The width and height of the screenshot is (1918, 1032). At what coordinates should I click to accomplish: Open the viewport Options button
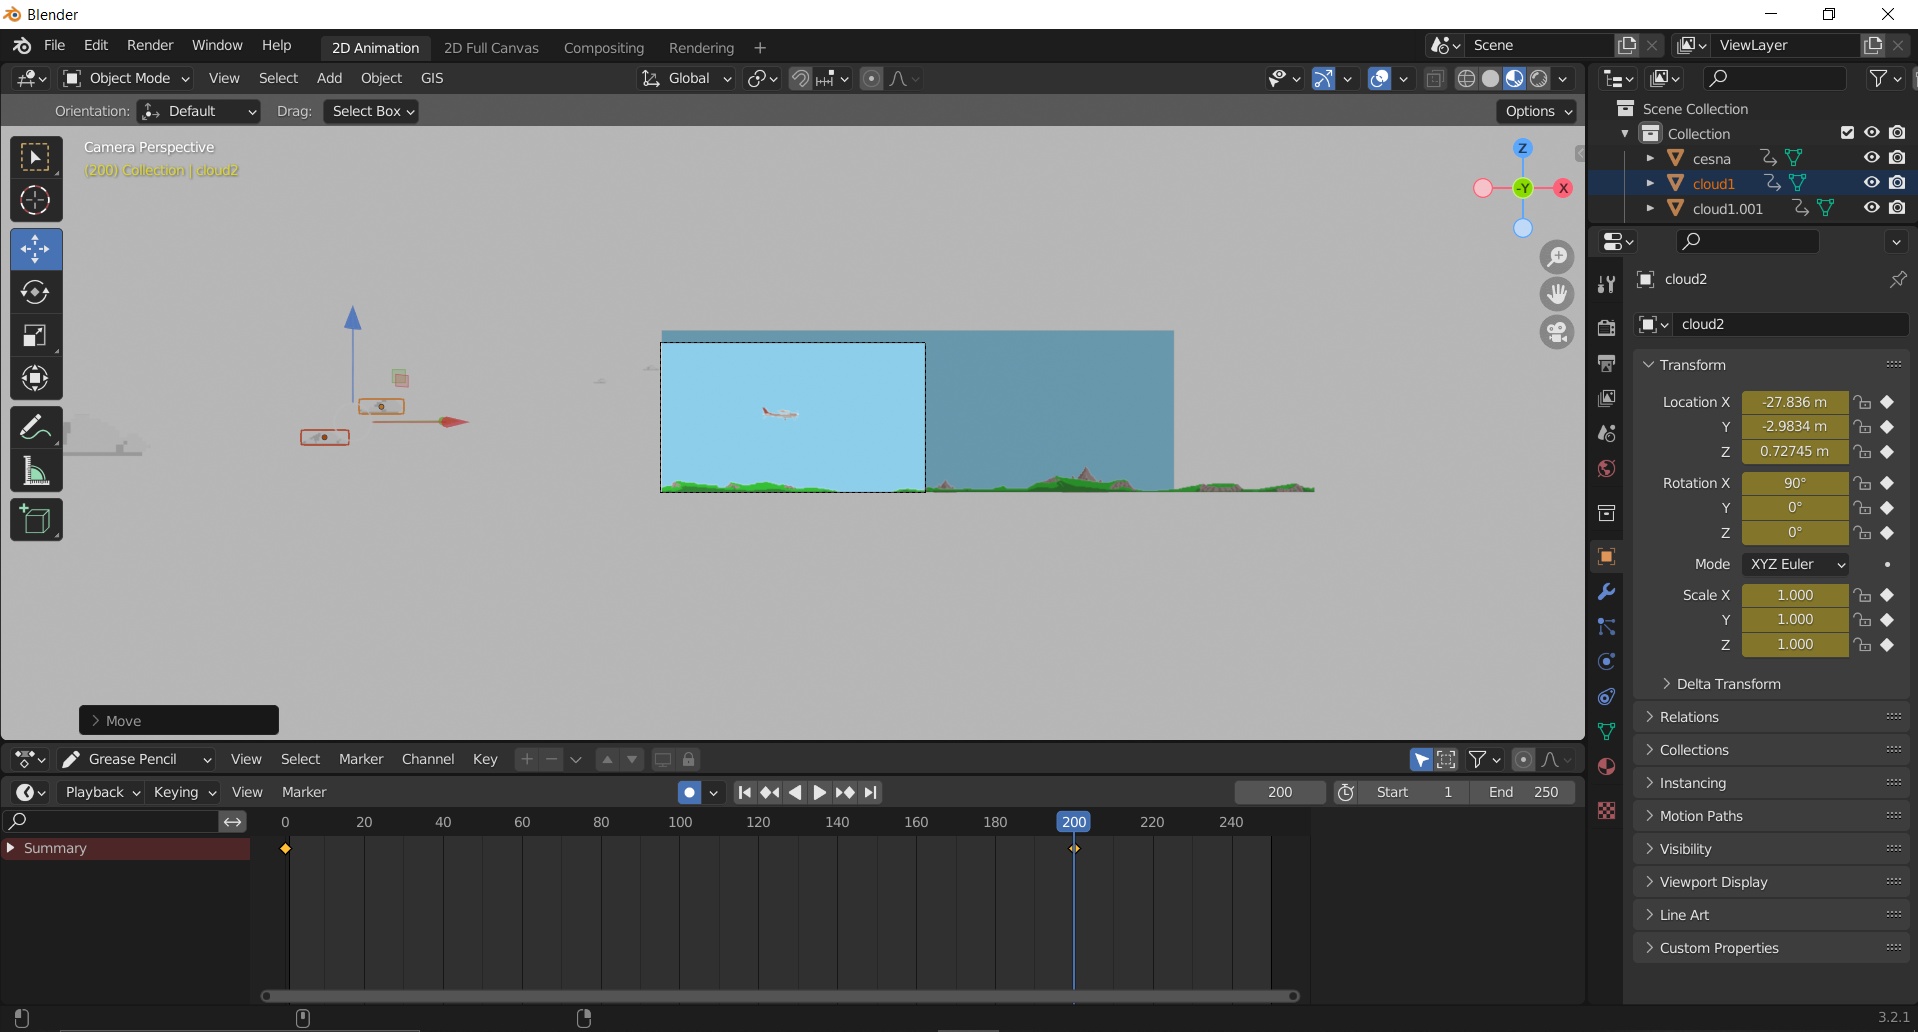(x=1537, y=111)
